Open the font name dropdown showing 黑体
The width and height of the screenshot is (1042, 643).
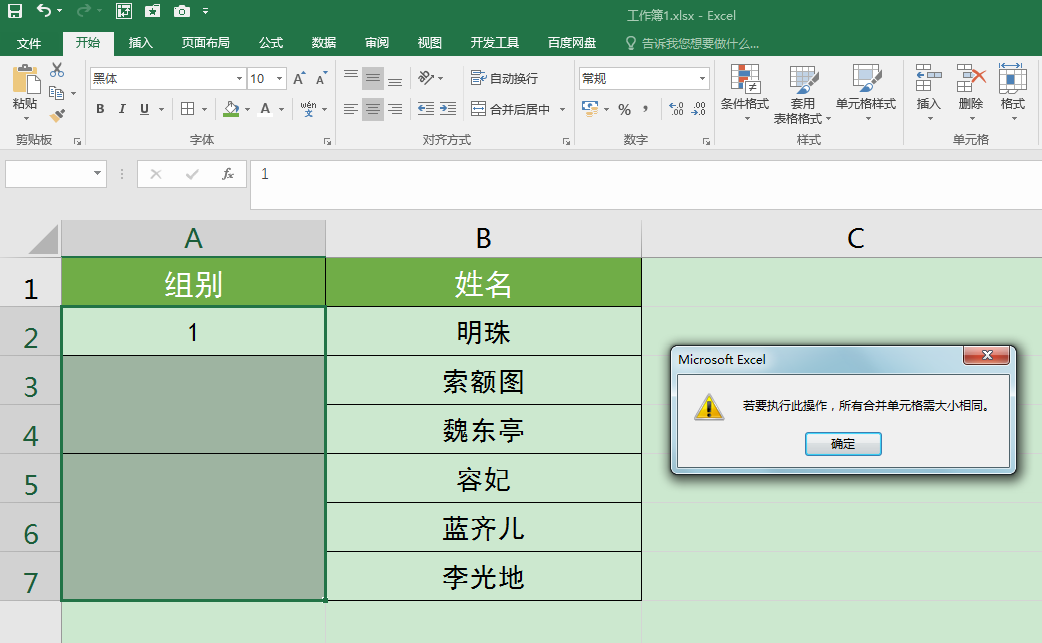click(x=239, y=77)
